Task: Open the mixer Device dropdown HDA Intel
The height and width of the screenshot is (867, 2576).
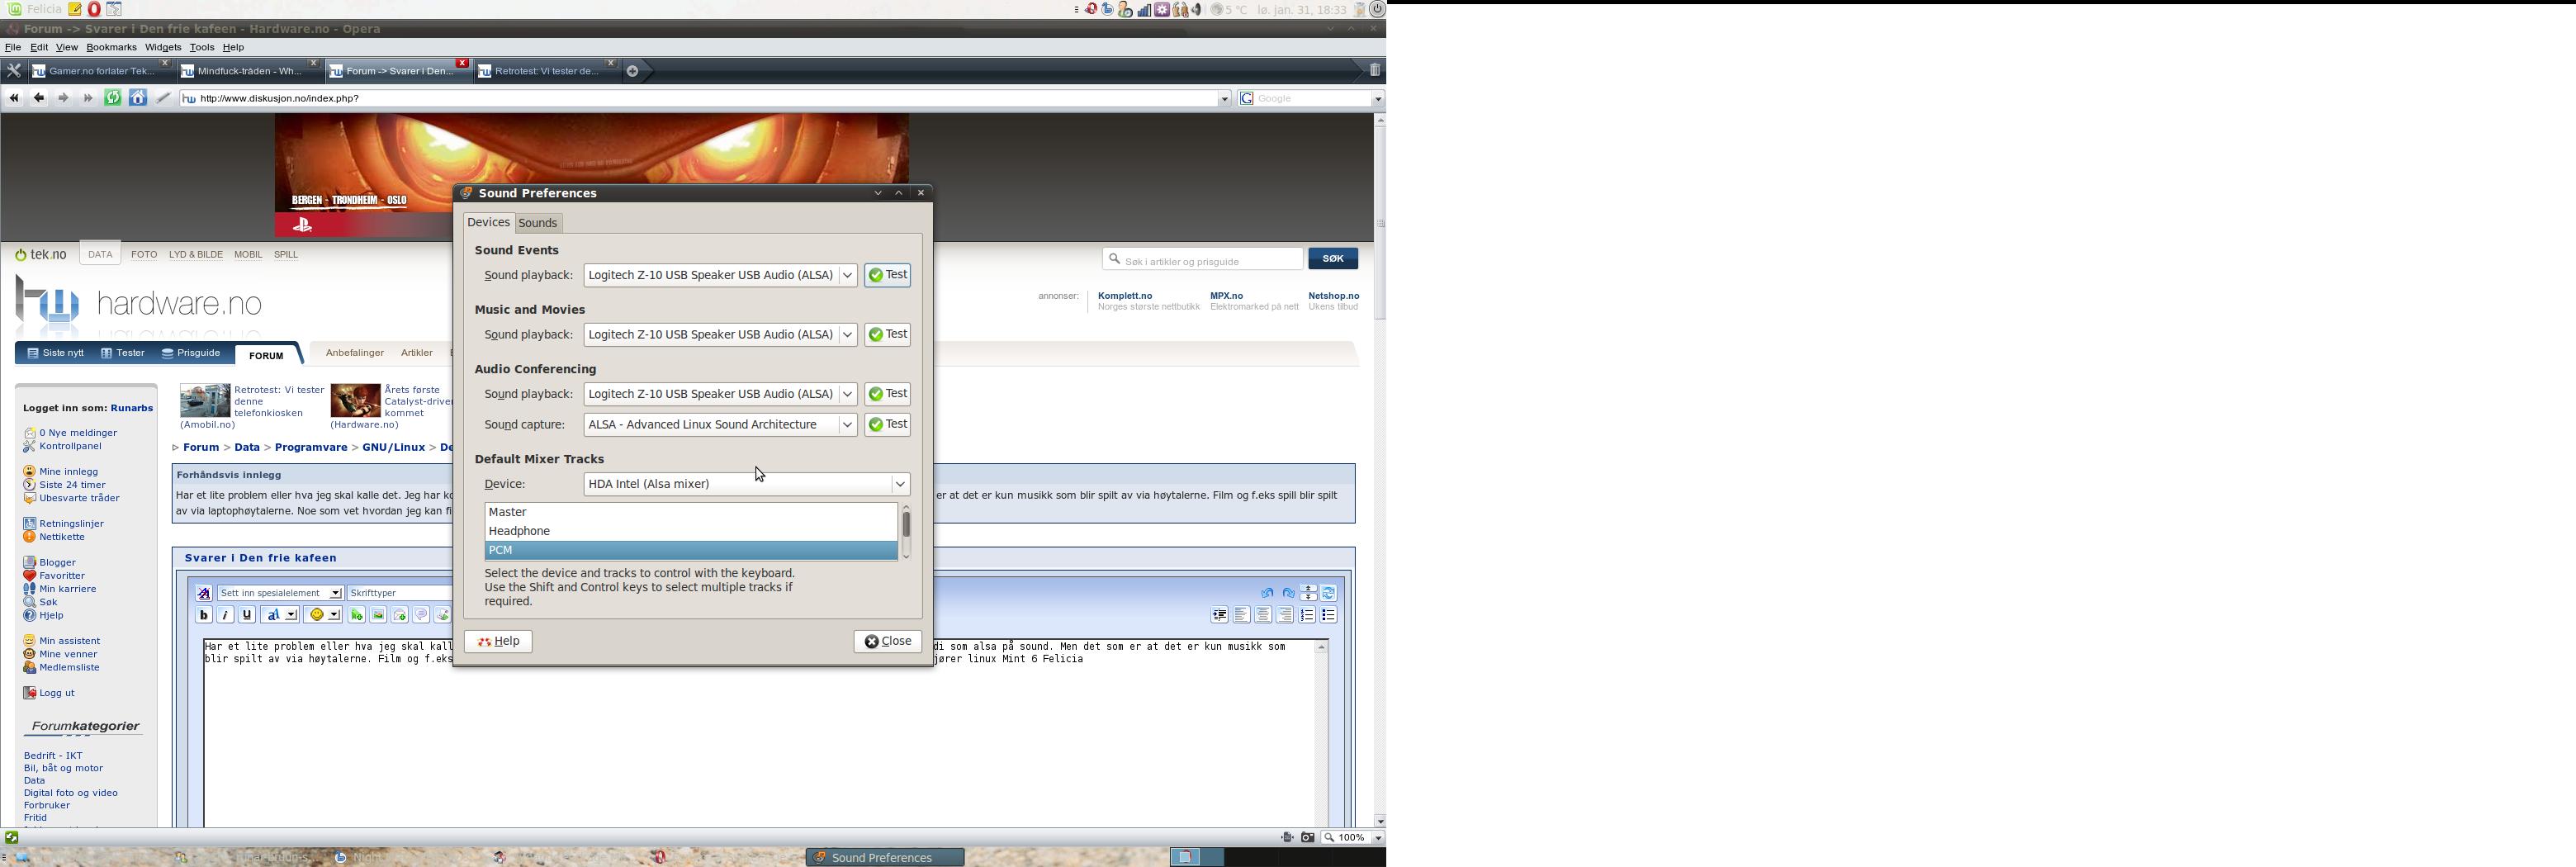Action: pos(746,484)
